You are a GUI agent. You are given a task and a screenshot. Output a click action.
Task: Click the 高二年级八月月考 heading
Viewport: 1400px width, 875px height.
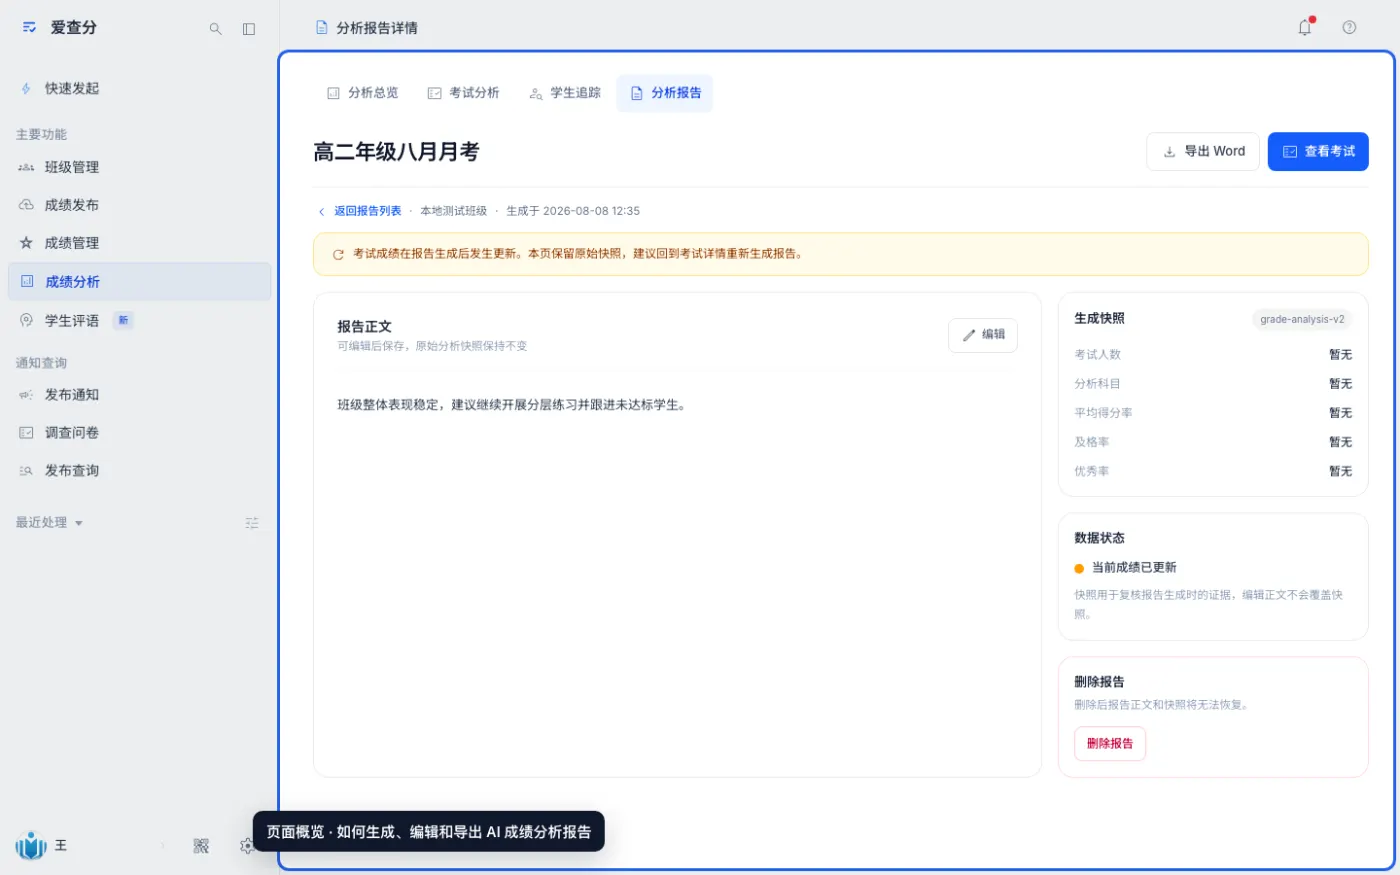396,152
